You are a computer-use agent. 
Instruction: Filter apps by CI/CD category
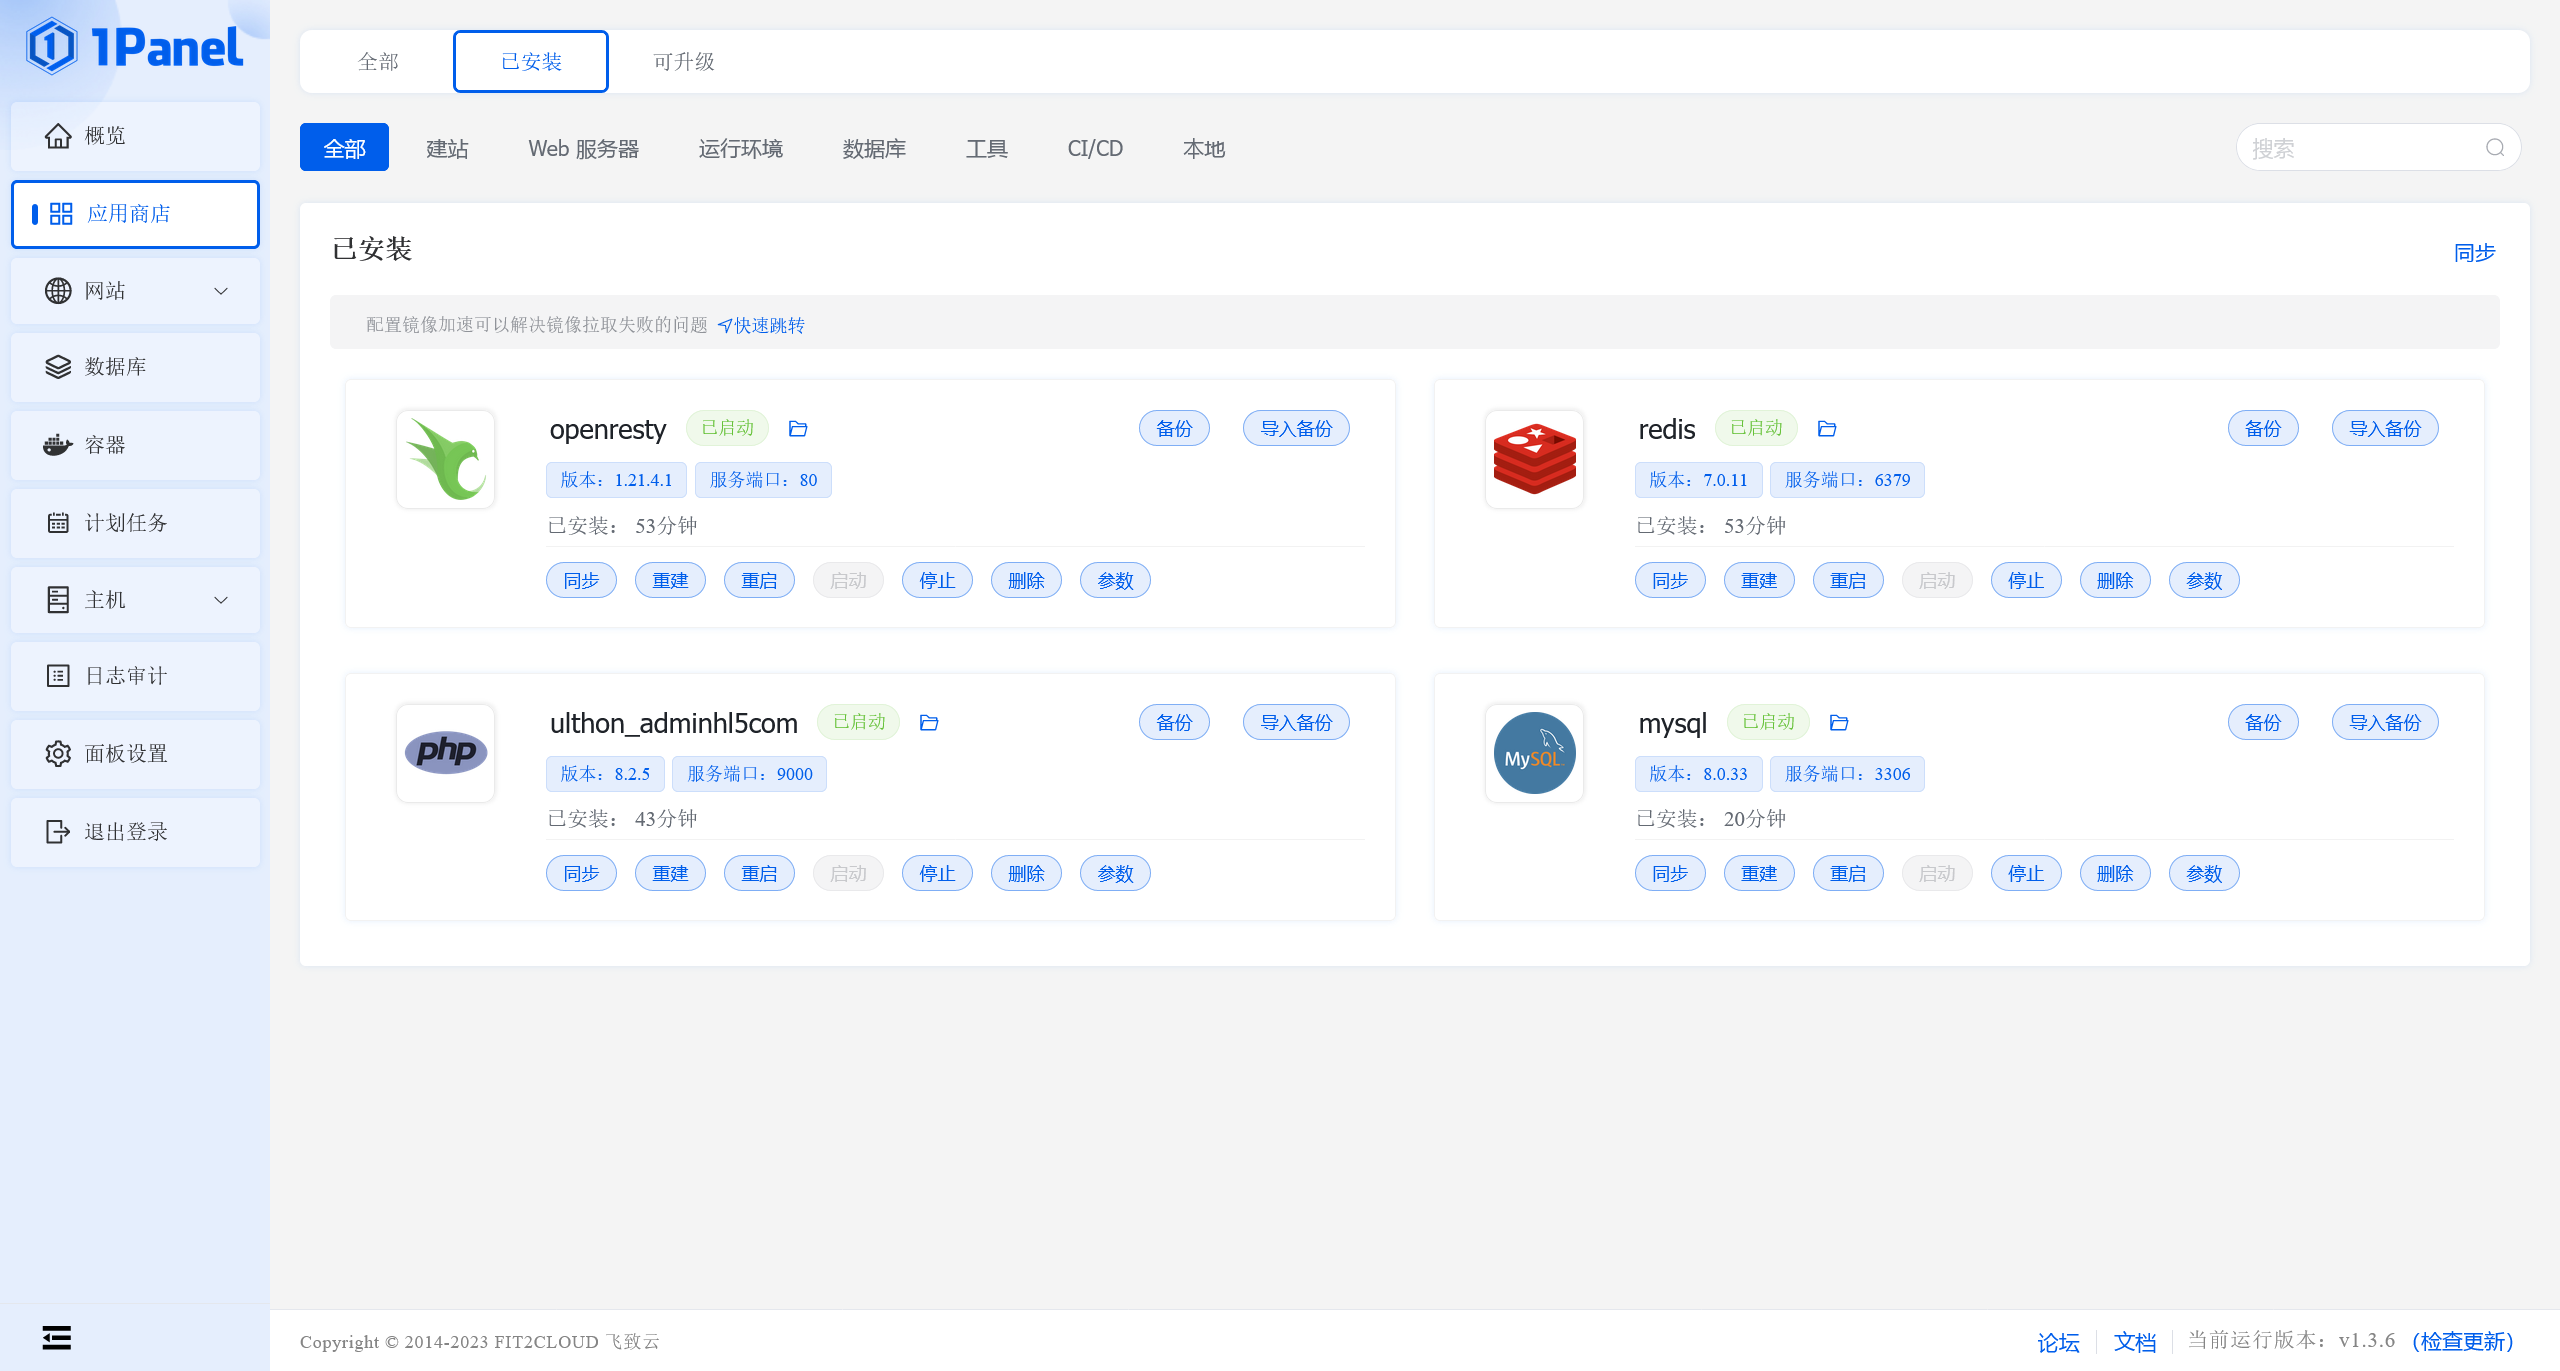coord(1095,148)
